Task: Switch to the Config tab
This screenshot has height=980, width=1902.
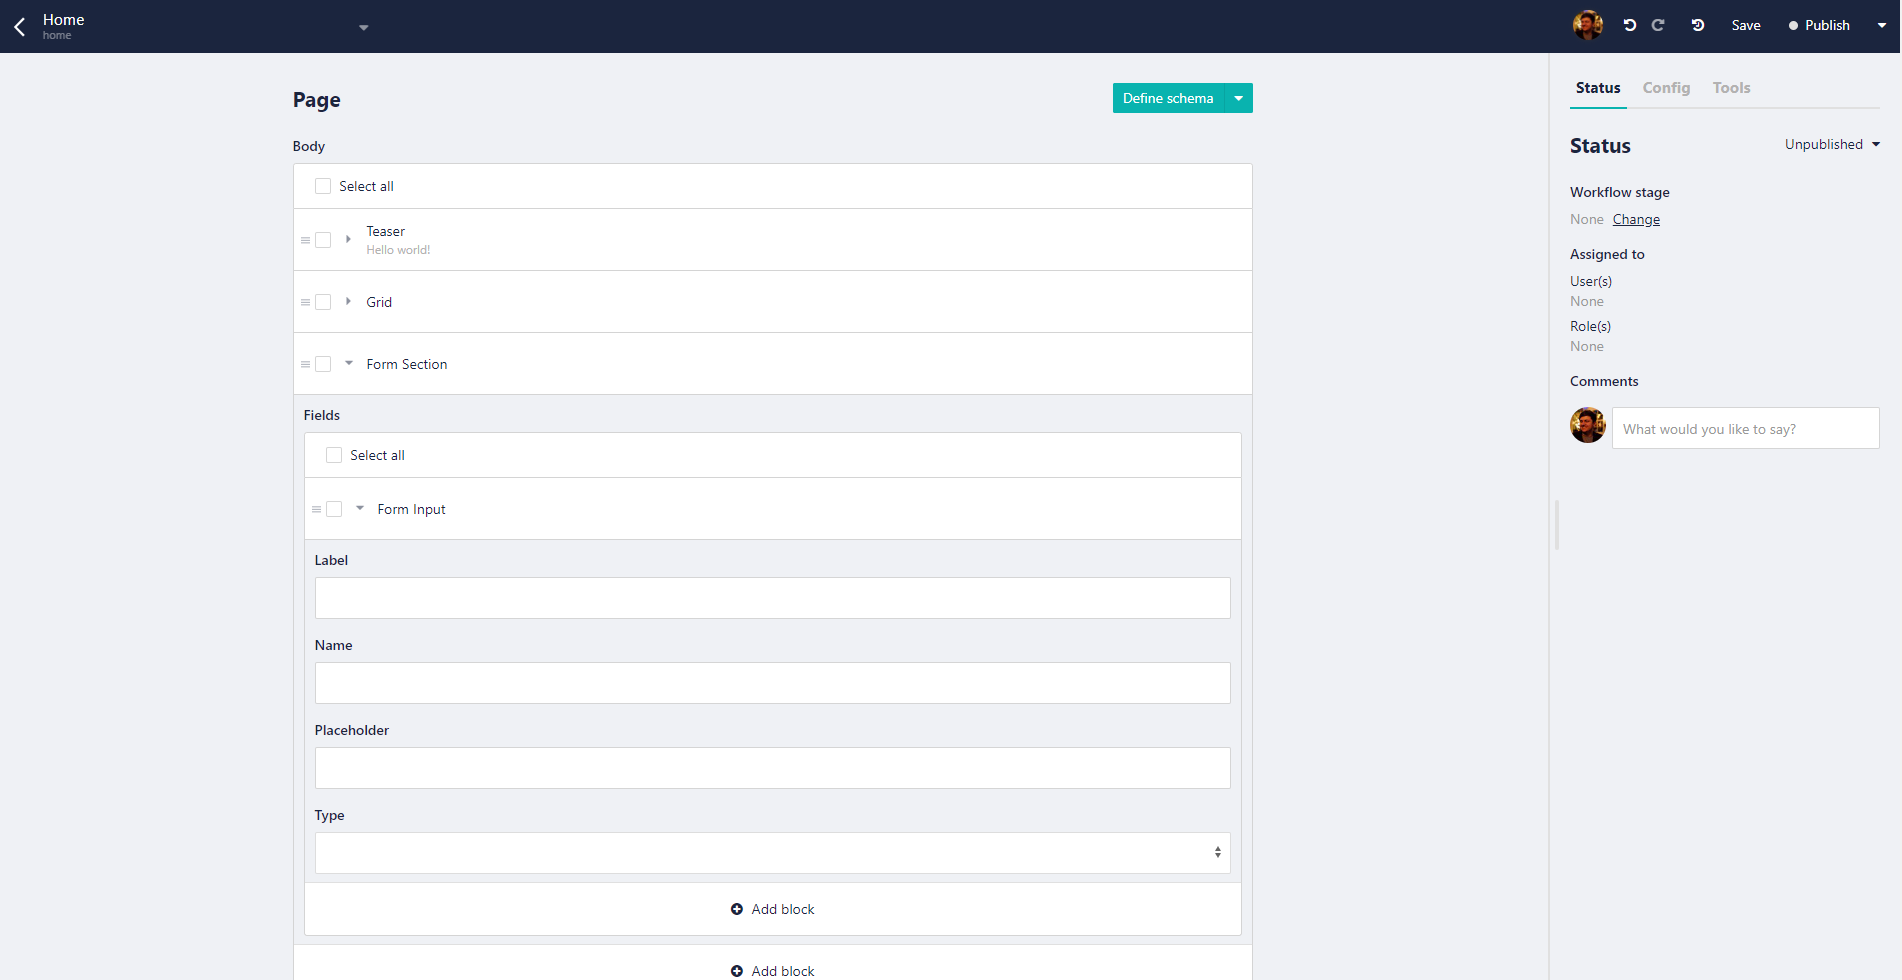Action: (1666, 88)
